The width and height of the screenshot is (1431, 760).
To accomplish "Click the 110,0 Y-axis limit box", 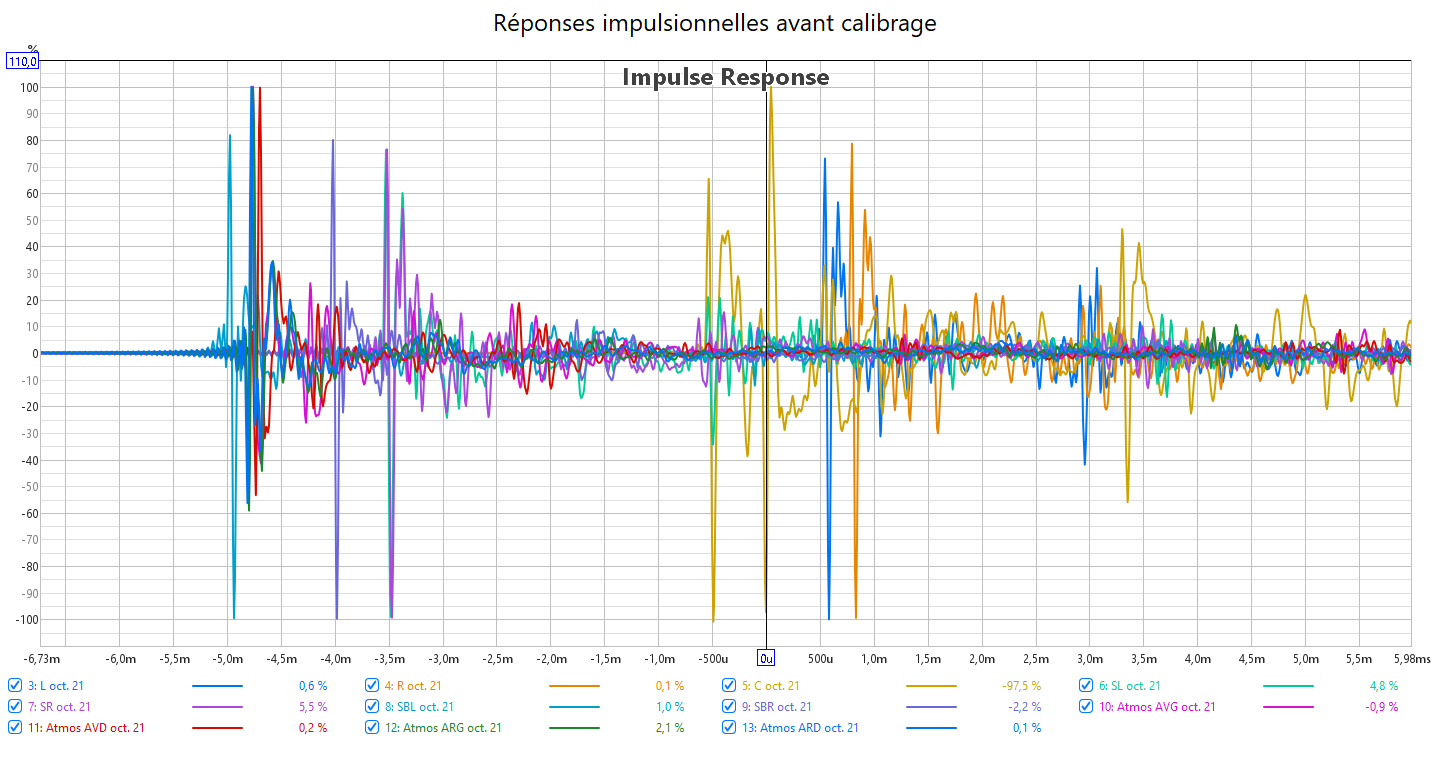I will point(23,62).
